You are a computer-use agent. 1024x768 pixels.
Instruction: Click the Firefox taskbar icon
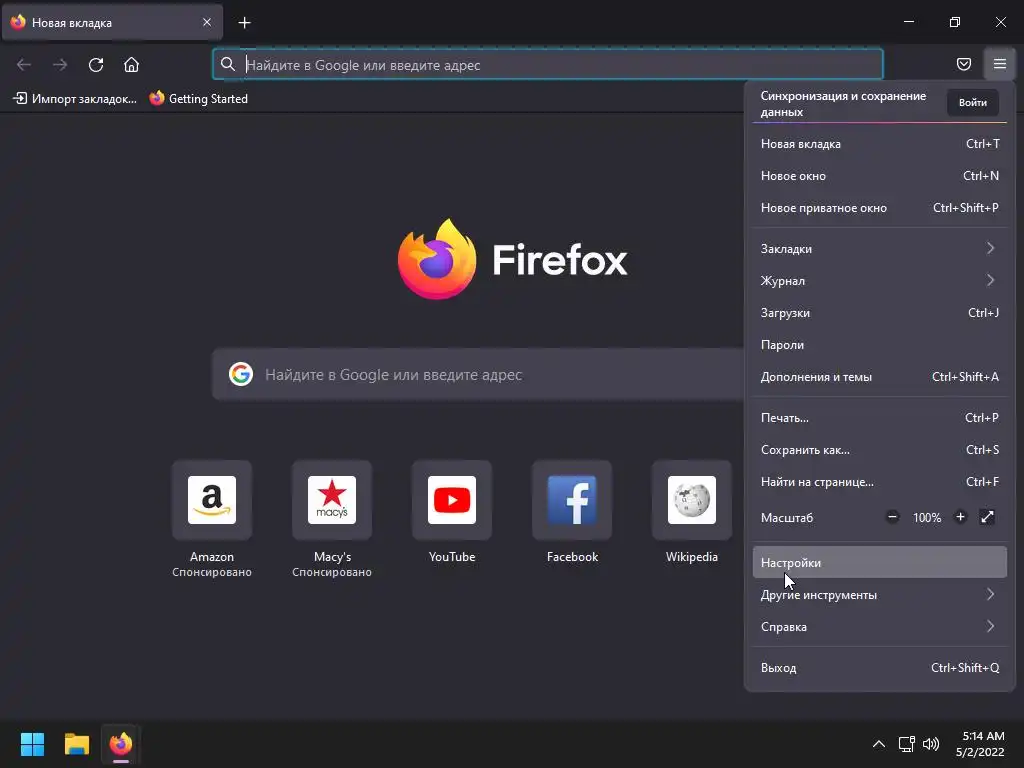[x=121, y=744]
